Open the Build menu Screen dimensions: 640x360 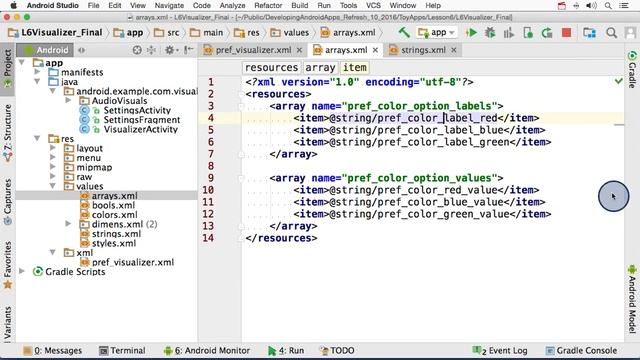300,6
